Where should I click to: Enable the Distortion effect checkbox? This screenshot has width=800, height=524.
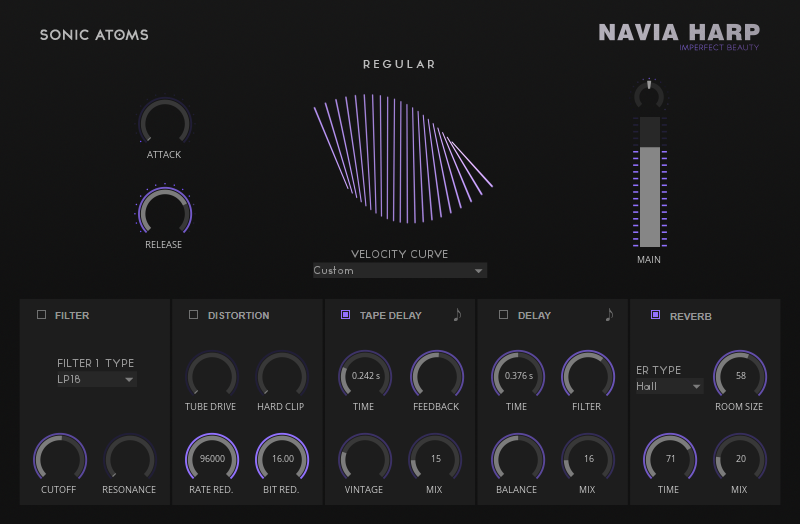click(x=194, y=315)
